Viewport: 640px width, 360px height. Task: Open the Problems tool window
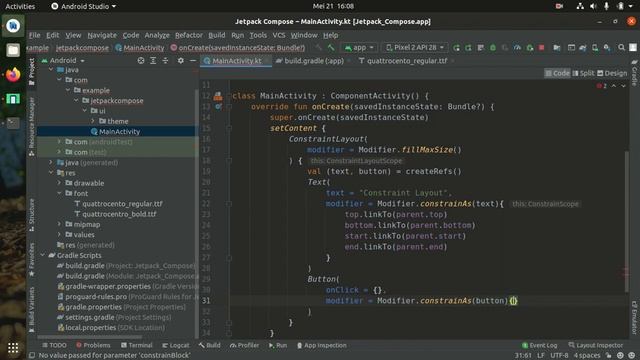point(93,345)
